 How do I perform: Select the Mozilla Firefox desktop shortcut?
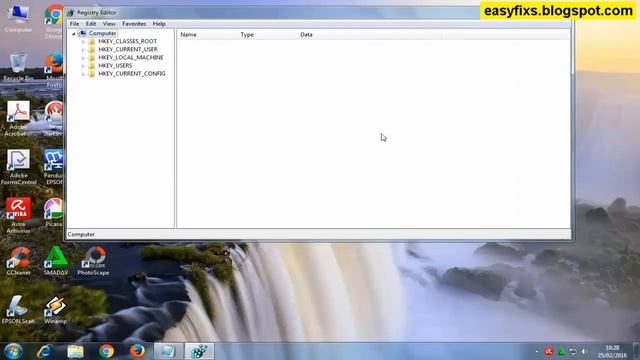(54, 70)
